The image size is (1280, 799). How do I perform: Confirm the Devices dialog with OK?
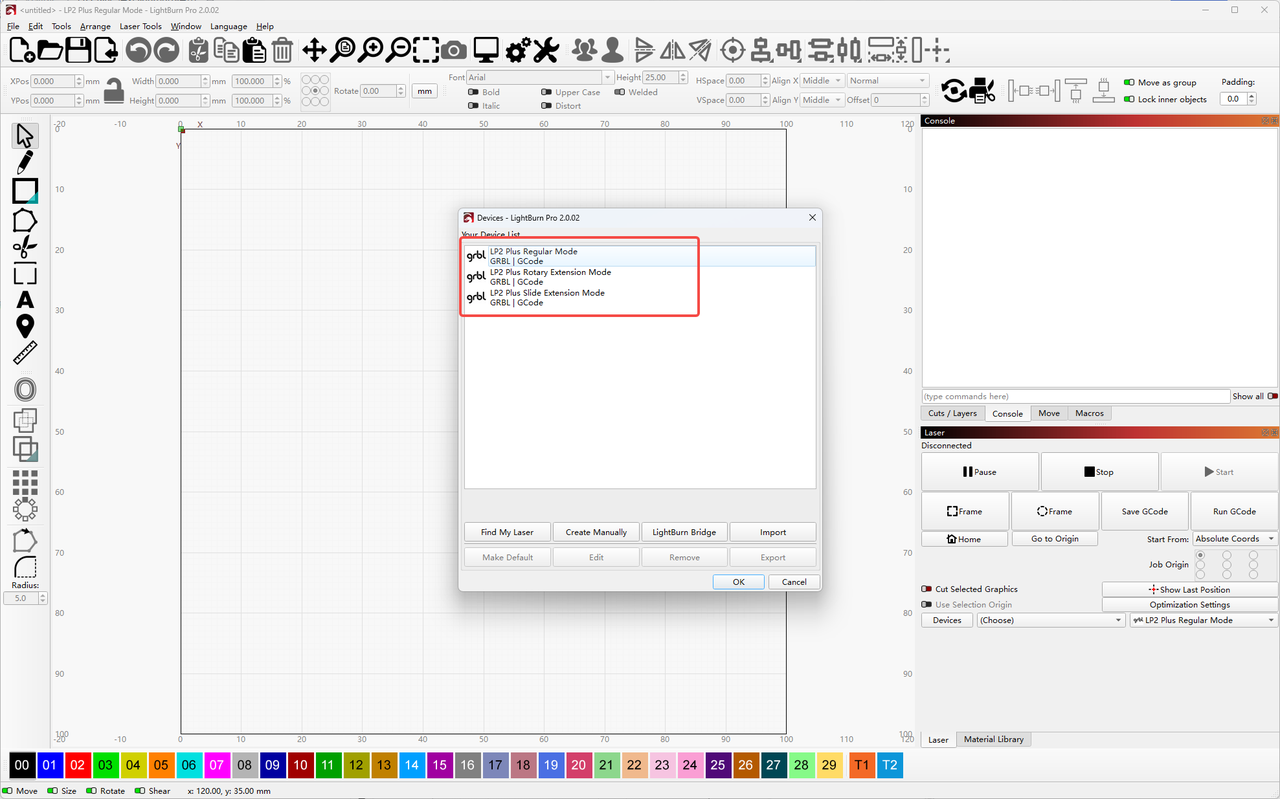(738, 582)
